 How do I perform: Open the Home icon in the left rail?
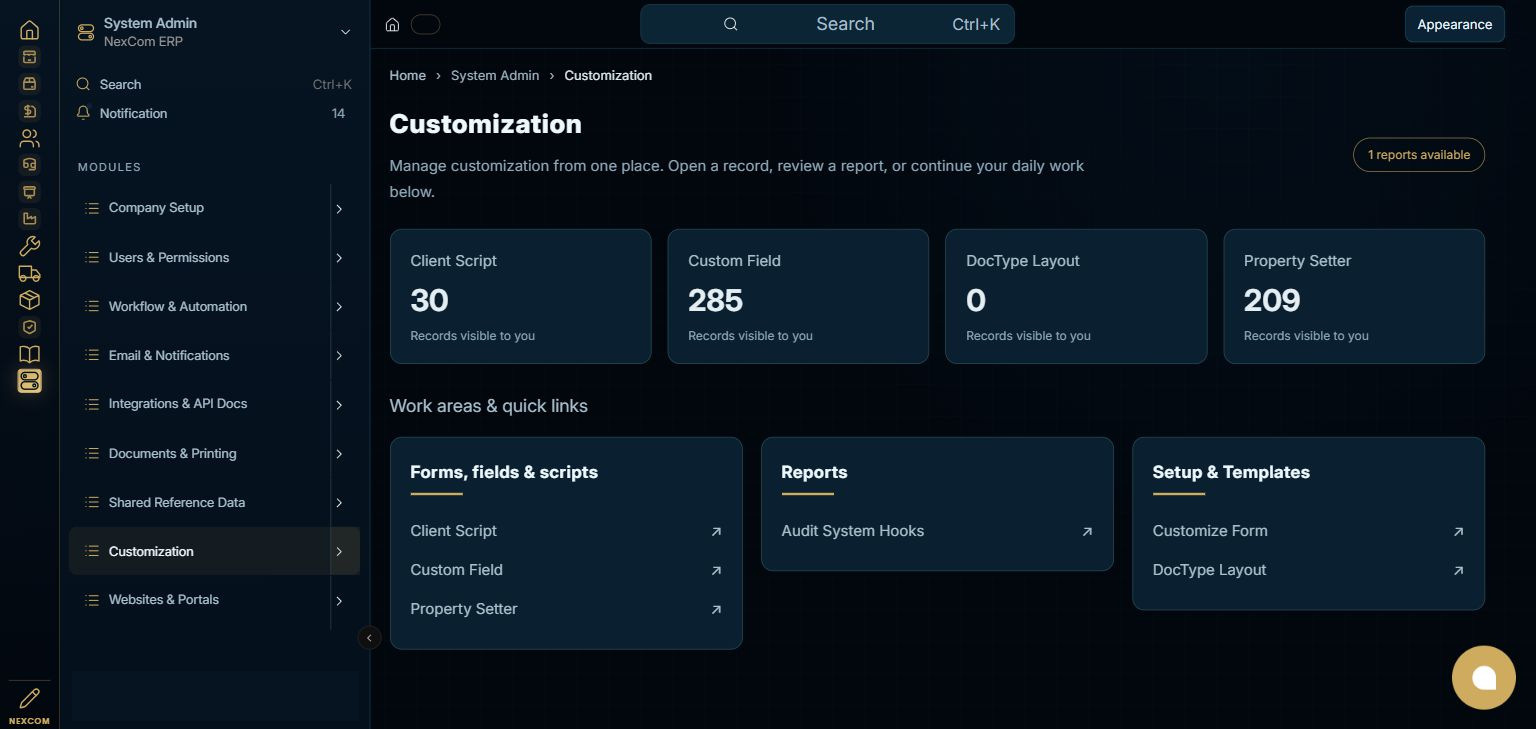29,30
